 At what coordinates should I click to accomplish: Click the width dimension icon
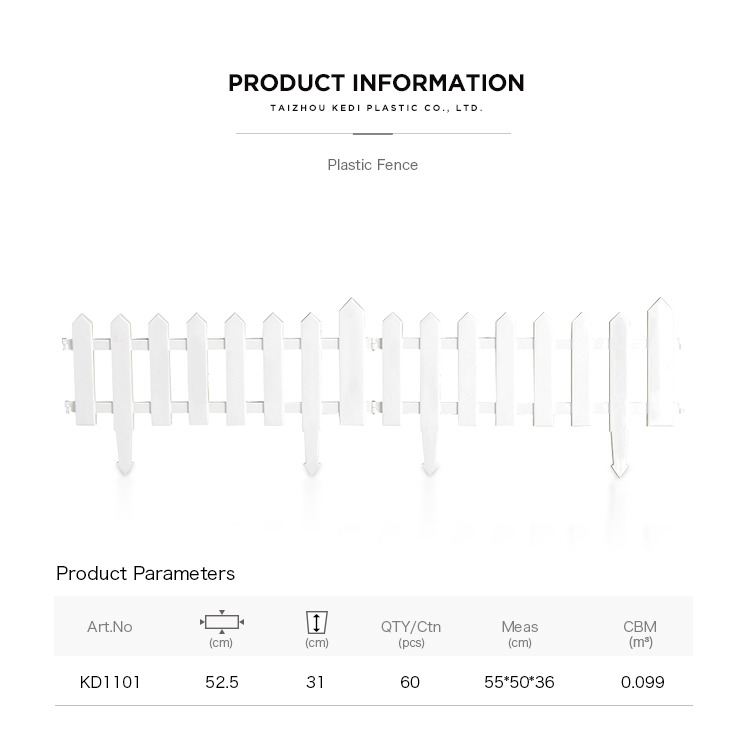pyautogui.click(x=221, y=622)
